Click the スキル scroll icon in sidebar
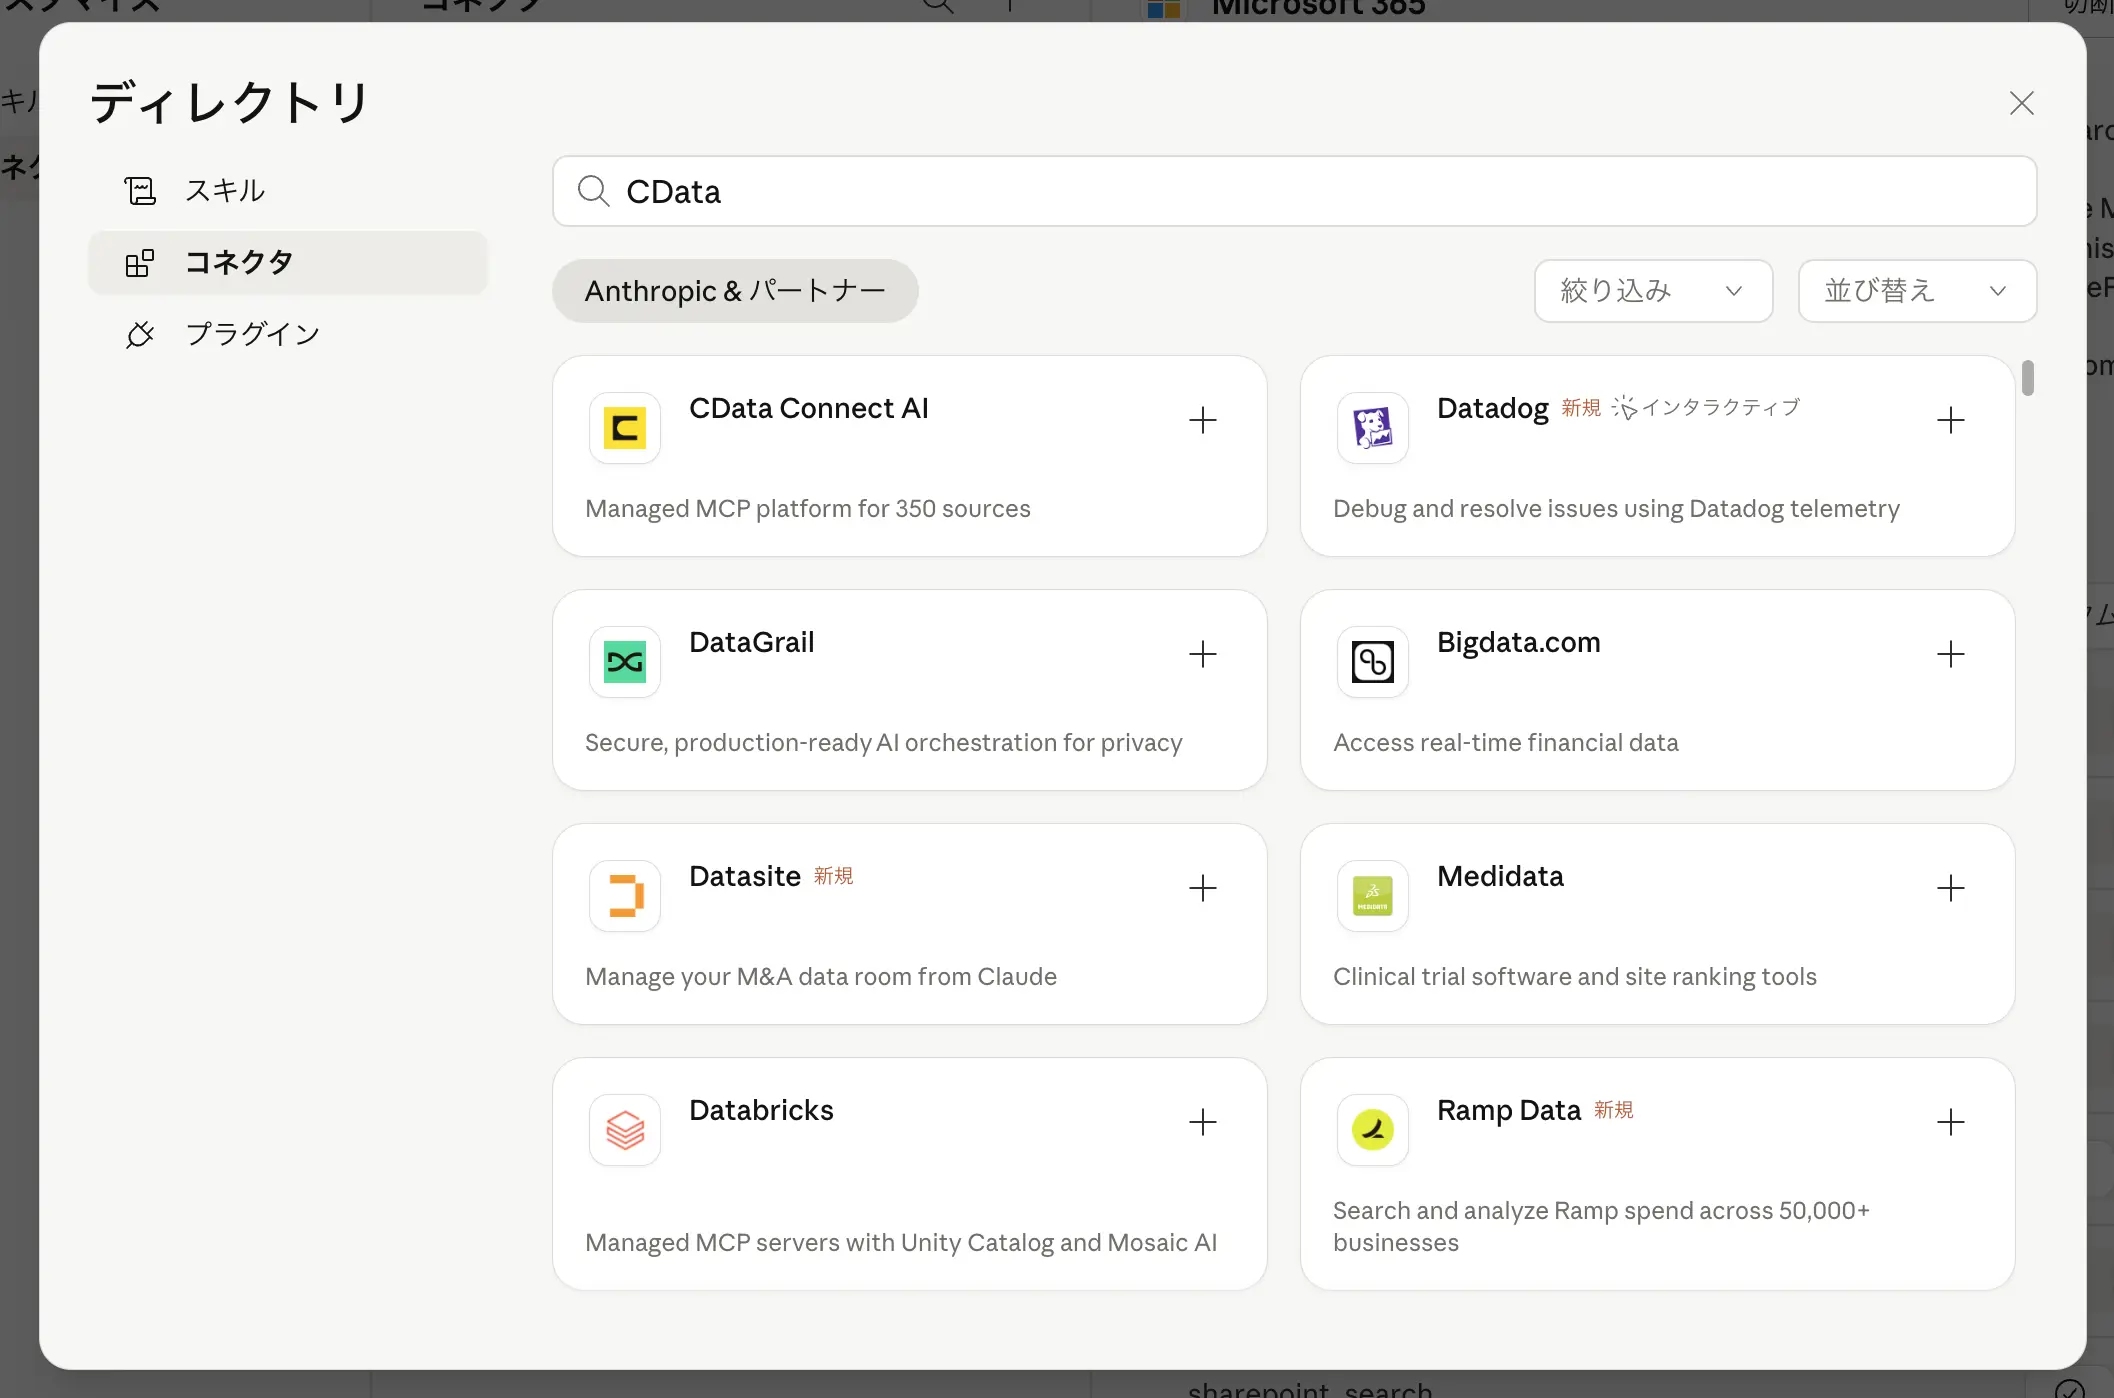 [140, 191]
